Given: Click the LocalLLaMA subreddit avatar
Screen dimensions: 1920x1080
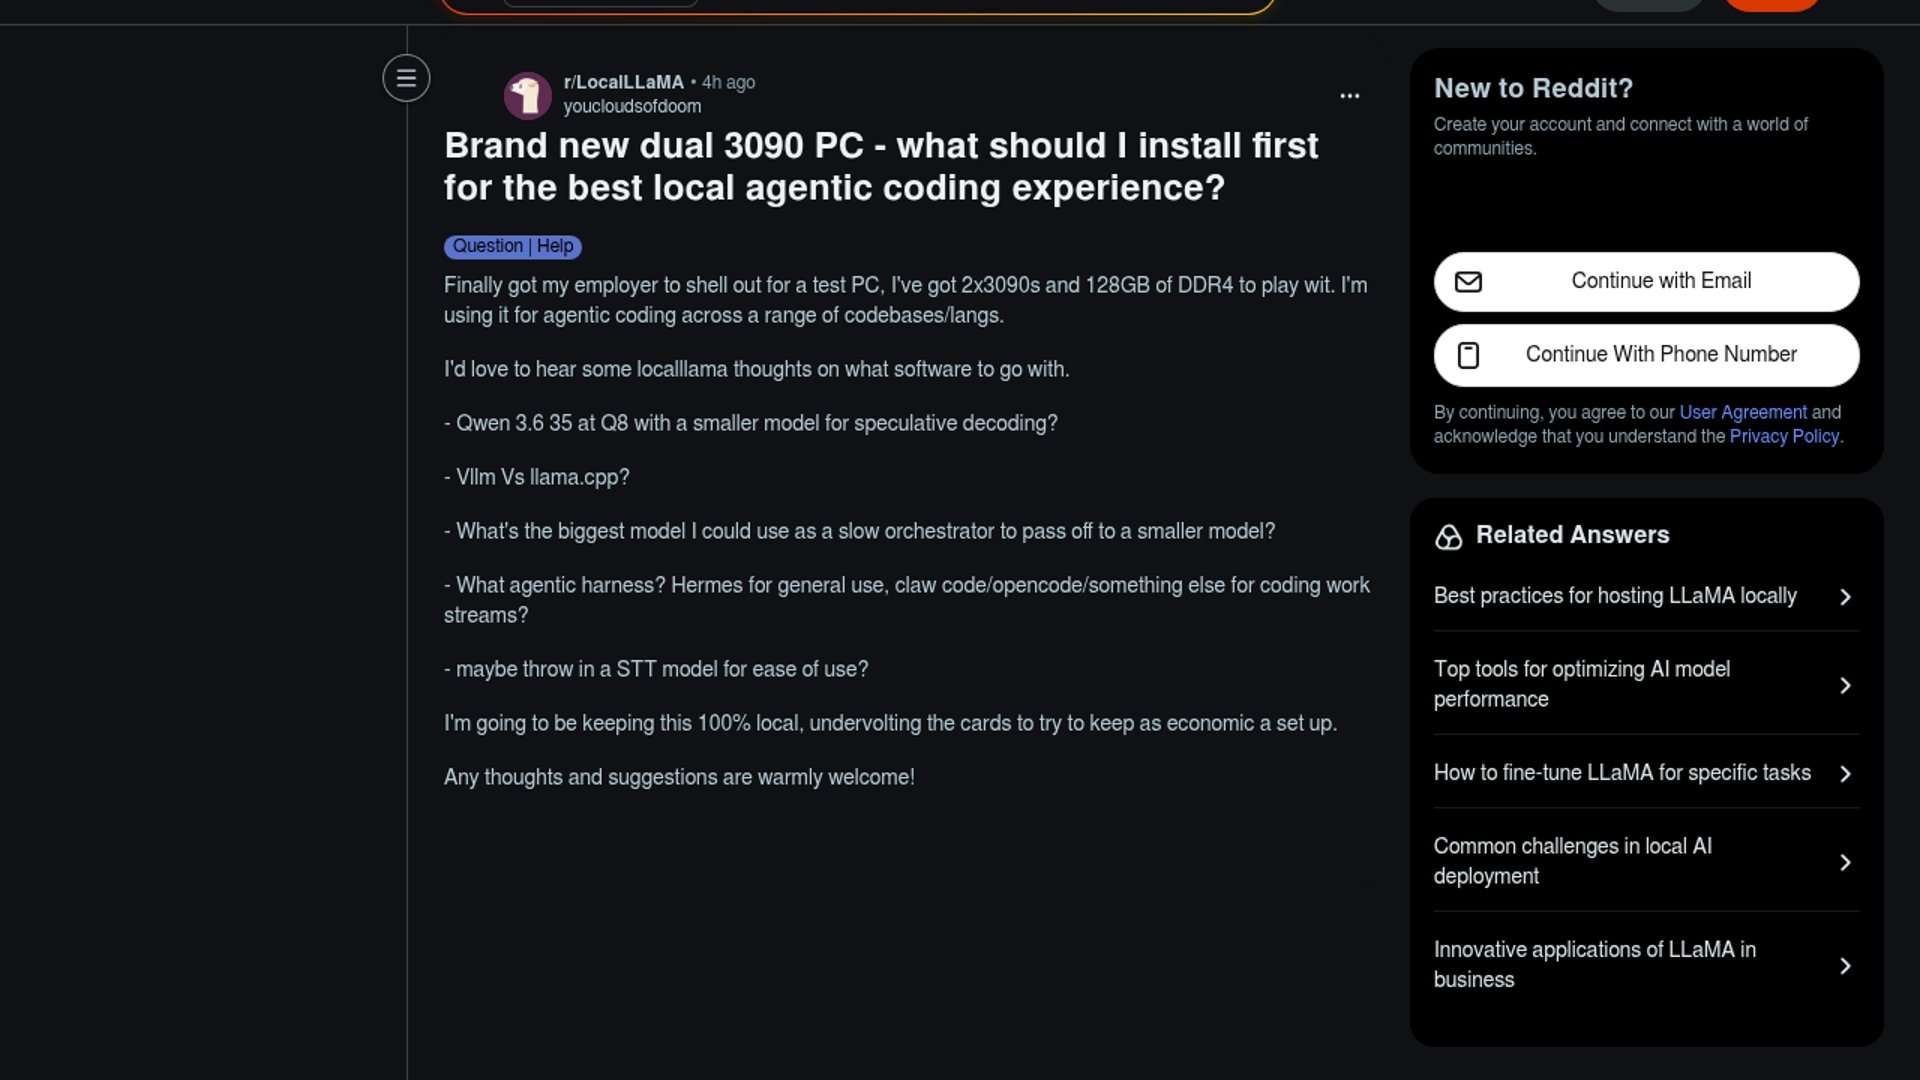Looking at the screenshot, I should pos(527,95).
